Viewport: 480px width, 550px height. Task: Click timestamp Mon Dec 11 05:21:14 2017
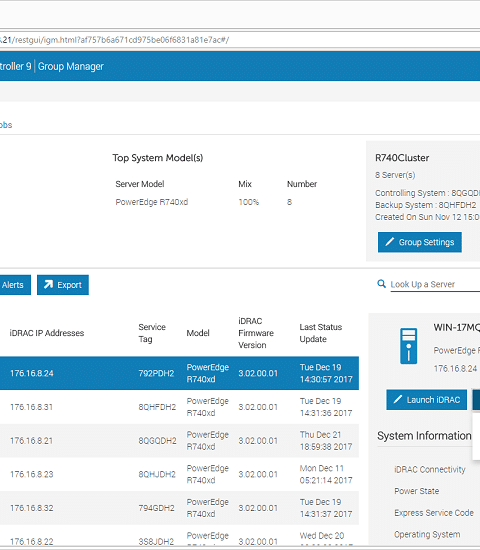click(326, 474)
